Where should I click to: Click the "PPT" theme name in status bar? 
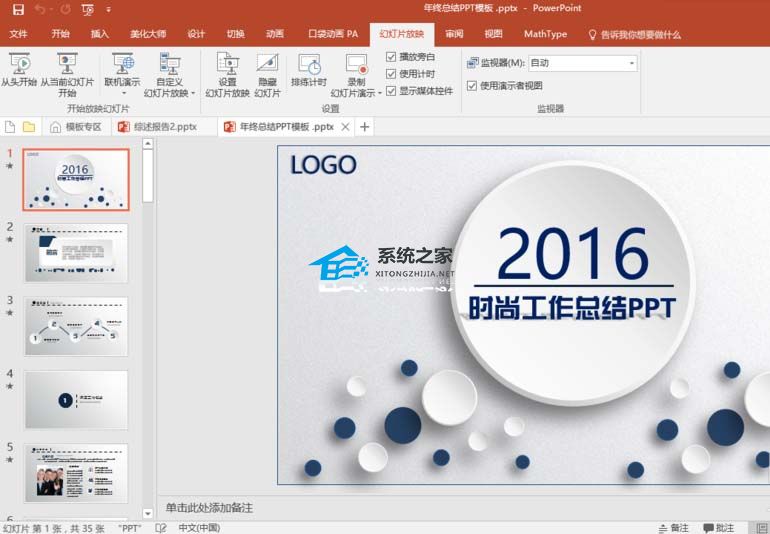pos(130,528)
